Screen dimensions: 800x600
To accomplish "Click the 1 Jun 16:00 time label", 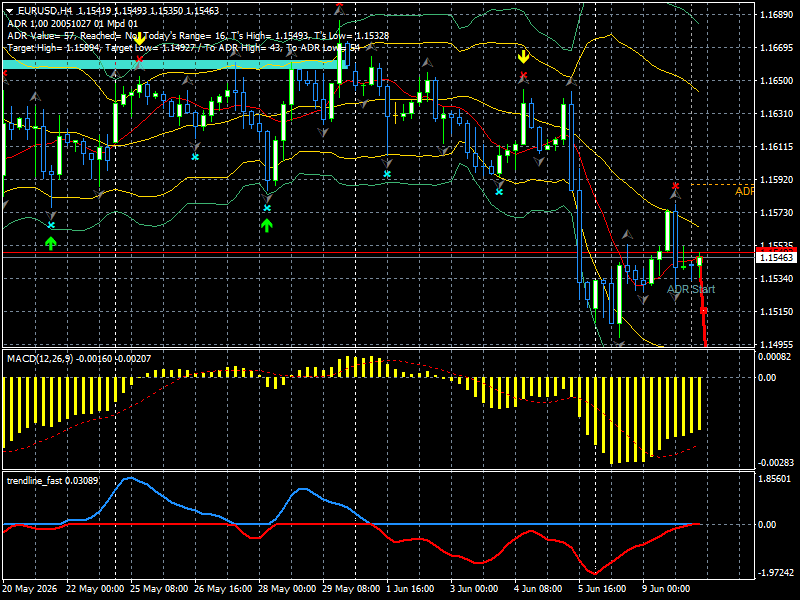I will pyautogui.click(x=410, y=589).
